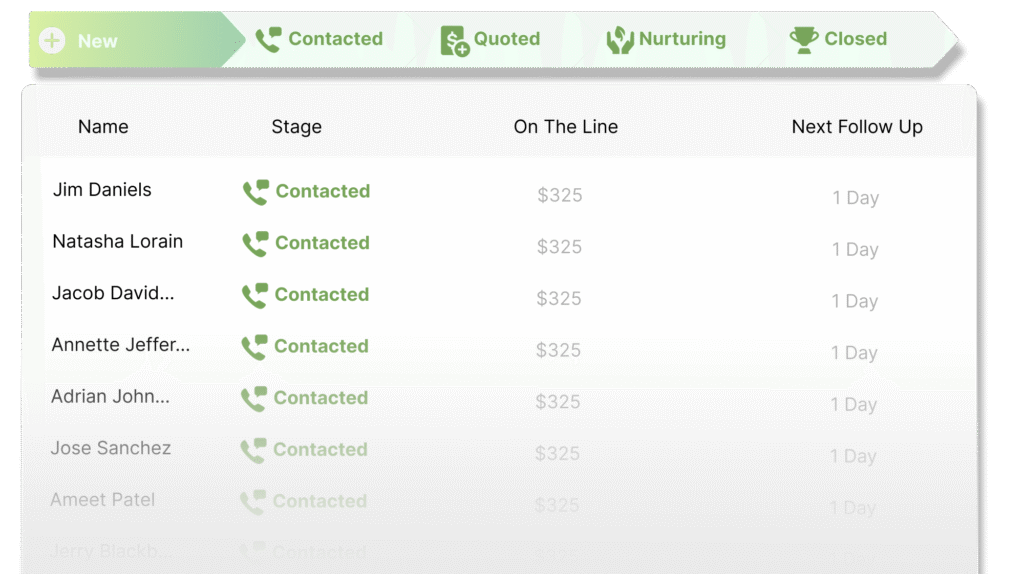
Task: Switch to the Quoted stage tab
Action: [490, 39]
